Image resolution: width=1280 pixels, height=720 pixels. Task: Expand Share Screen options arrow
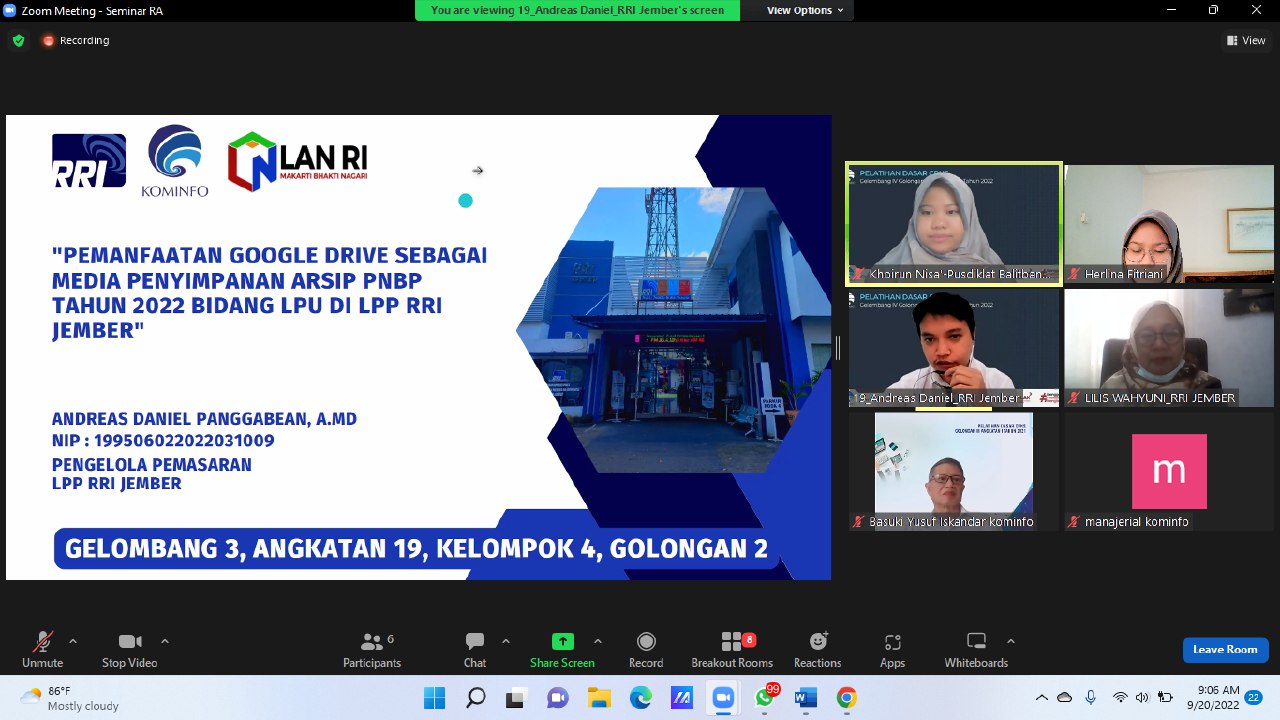coord(597,641)
